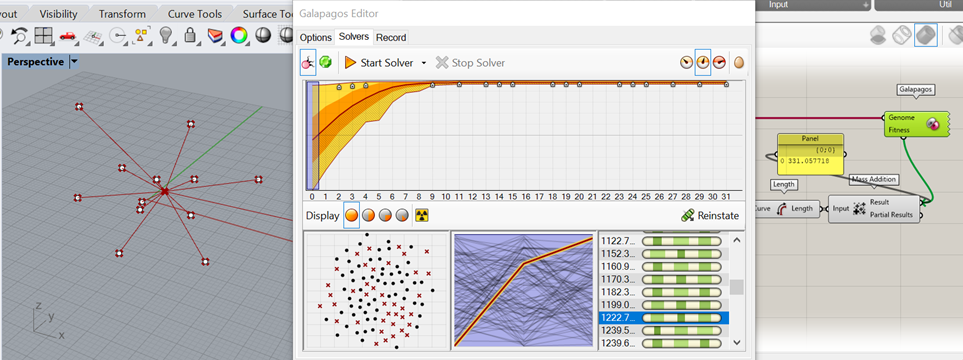Click the Reinstate button
963x360 pixels.
pyautogui.click(x=711, y=216)
